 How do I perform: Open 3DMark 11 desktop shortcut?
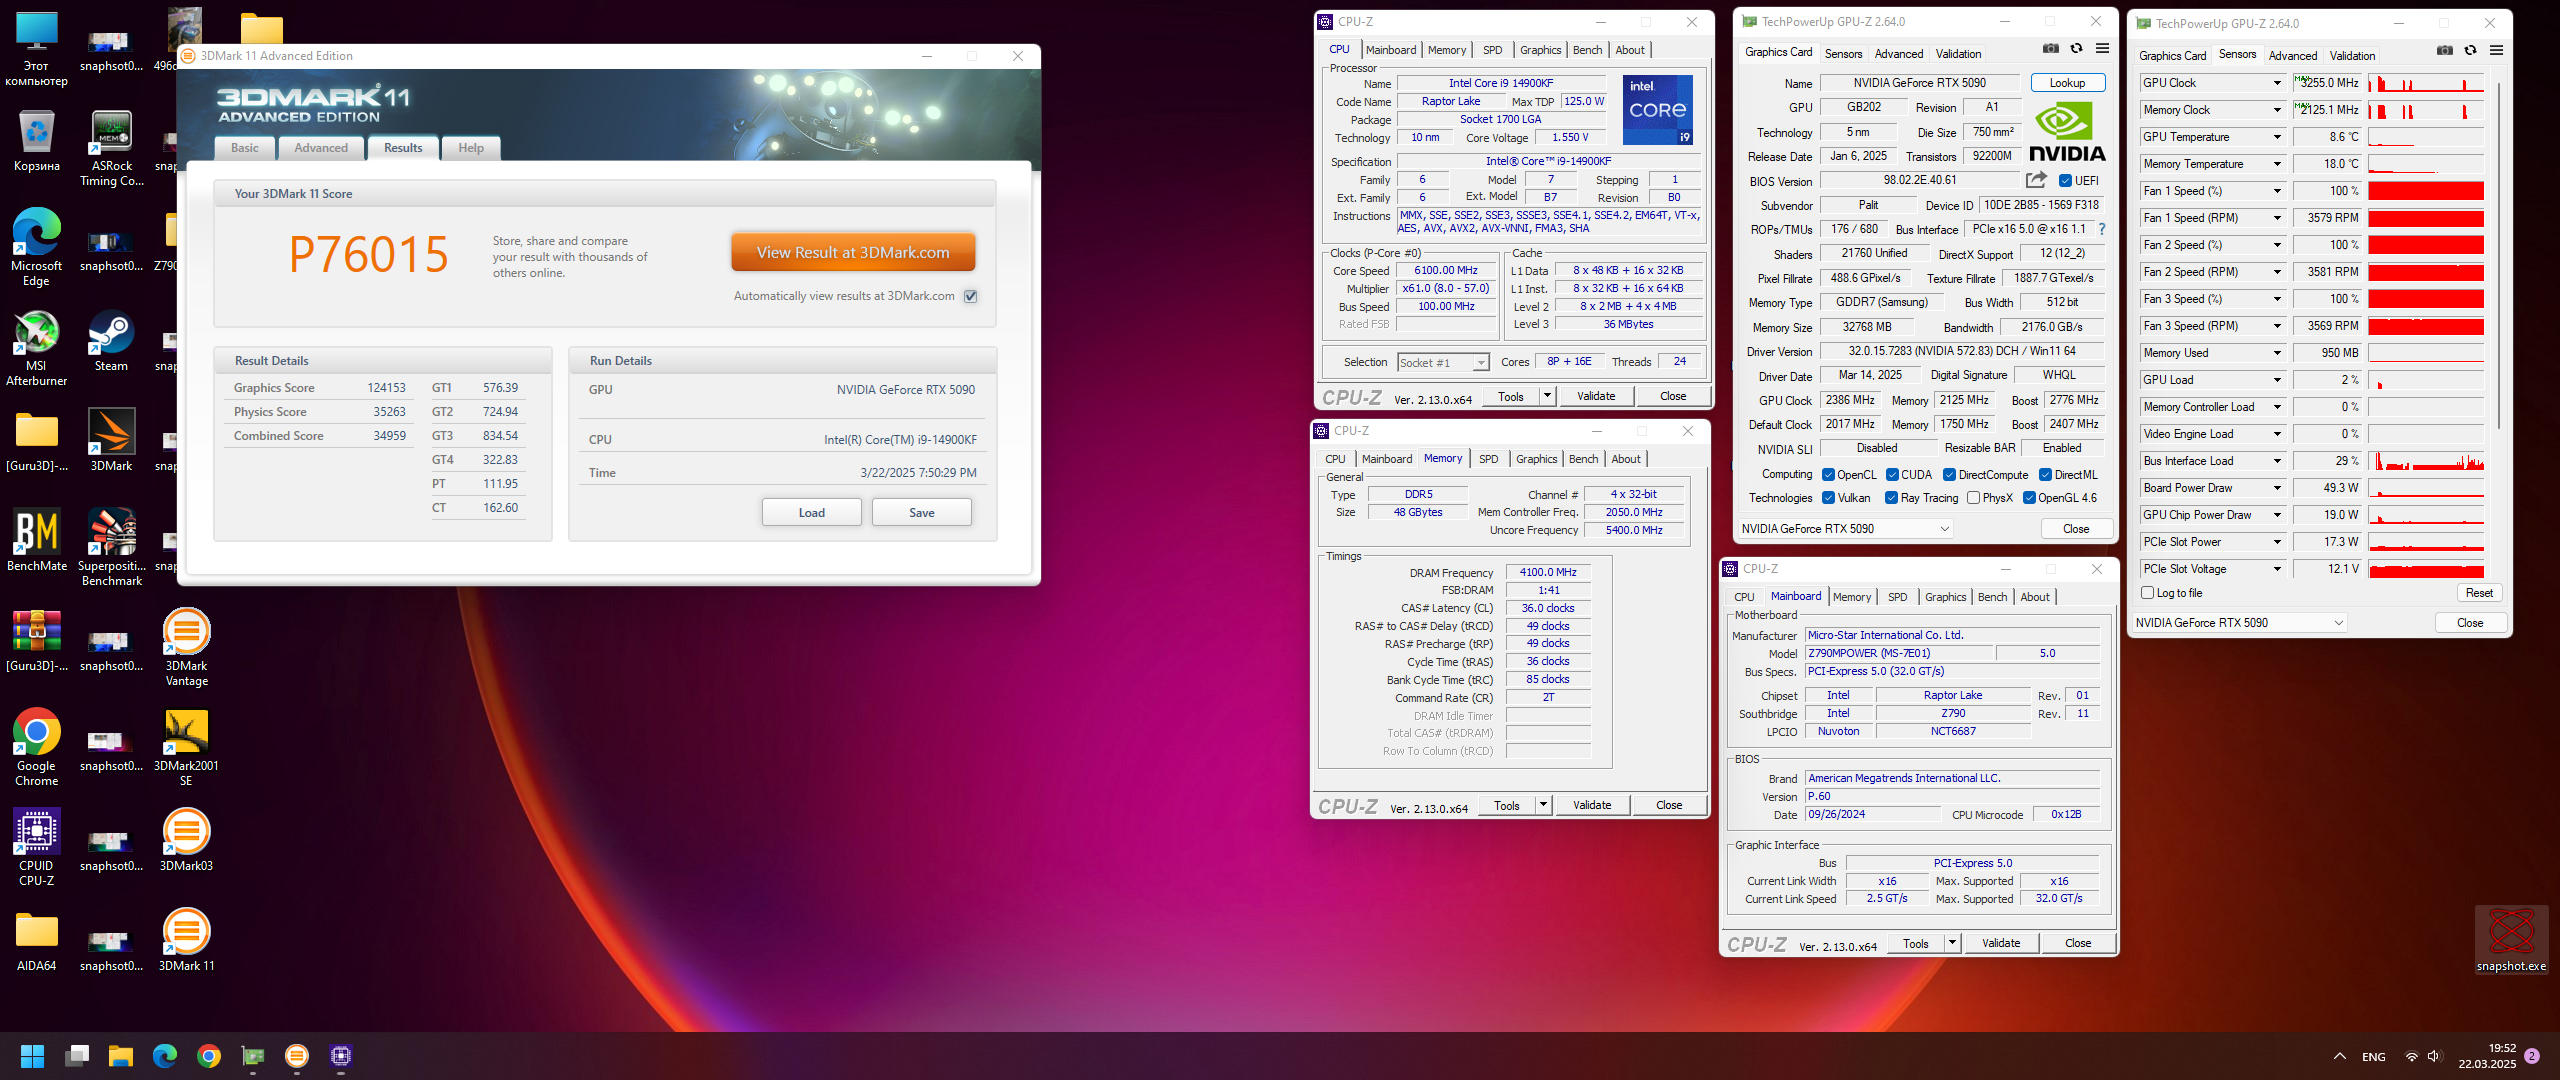[187, 941]
